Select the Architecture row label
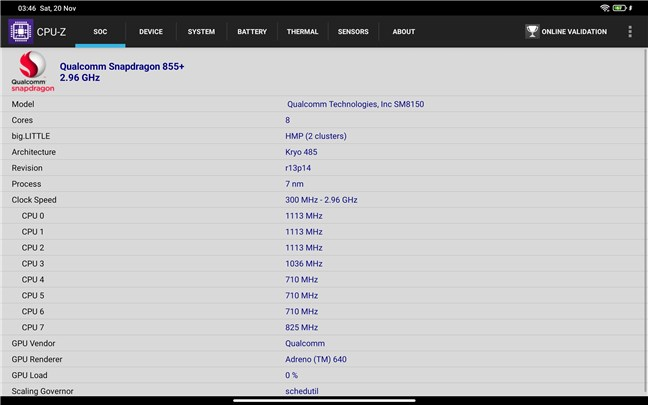Viewport: 648px width, 405px height. coord(33,152)
